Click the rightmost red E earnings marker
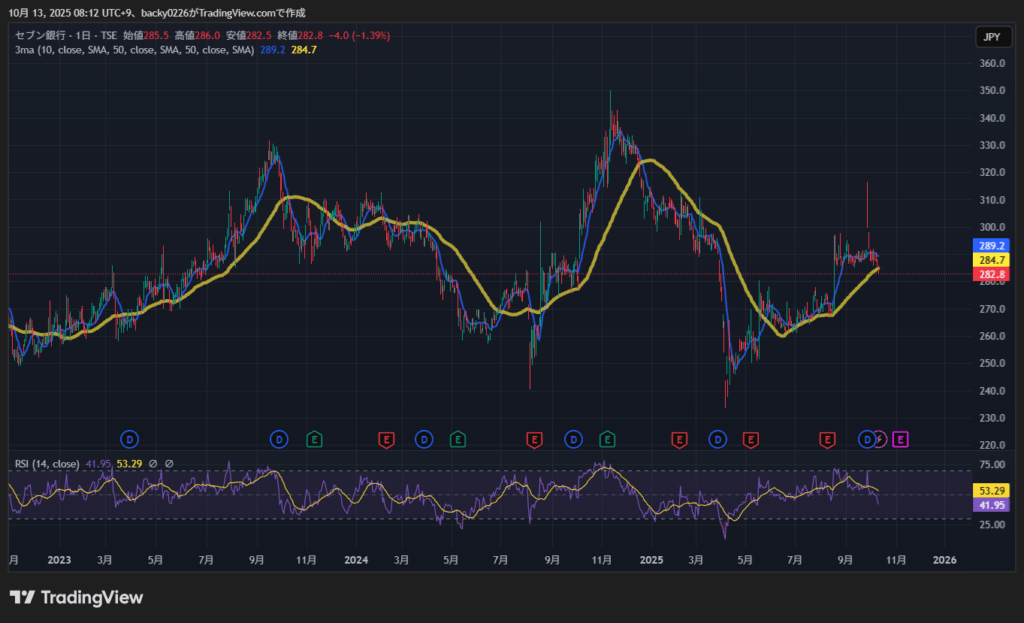Image resolution: width=1024 pixels, height=623 pixels. pos(827,439)
